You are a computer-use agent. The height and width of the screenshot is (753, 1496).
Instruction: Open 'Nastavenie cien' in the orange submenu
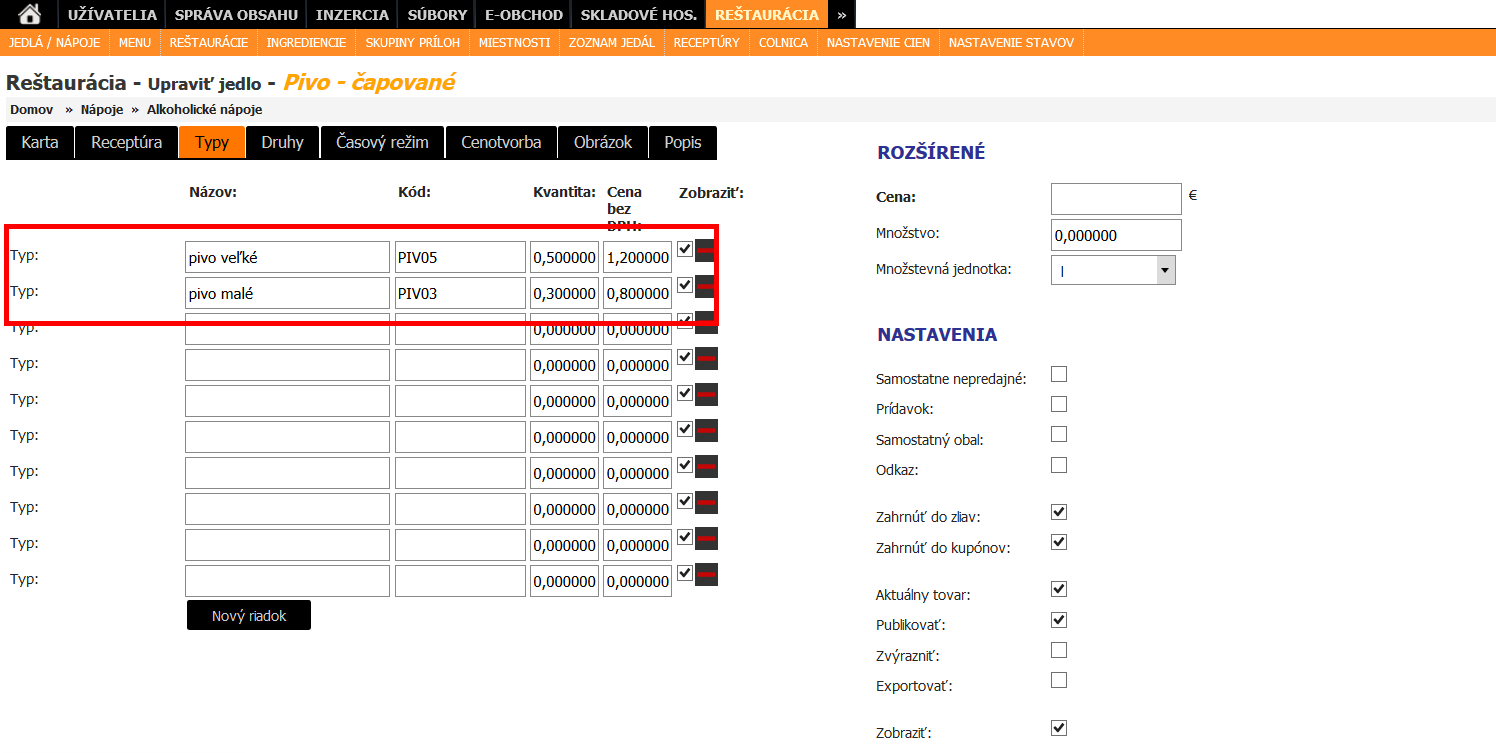pyautogui.click(x=878, y=42)
